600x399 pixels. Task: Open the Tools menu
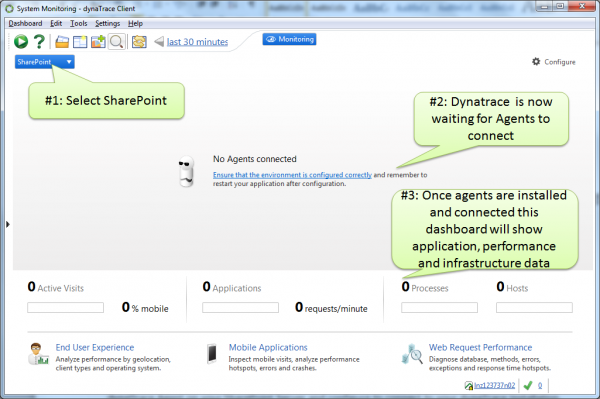click(x=78, y=23)
